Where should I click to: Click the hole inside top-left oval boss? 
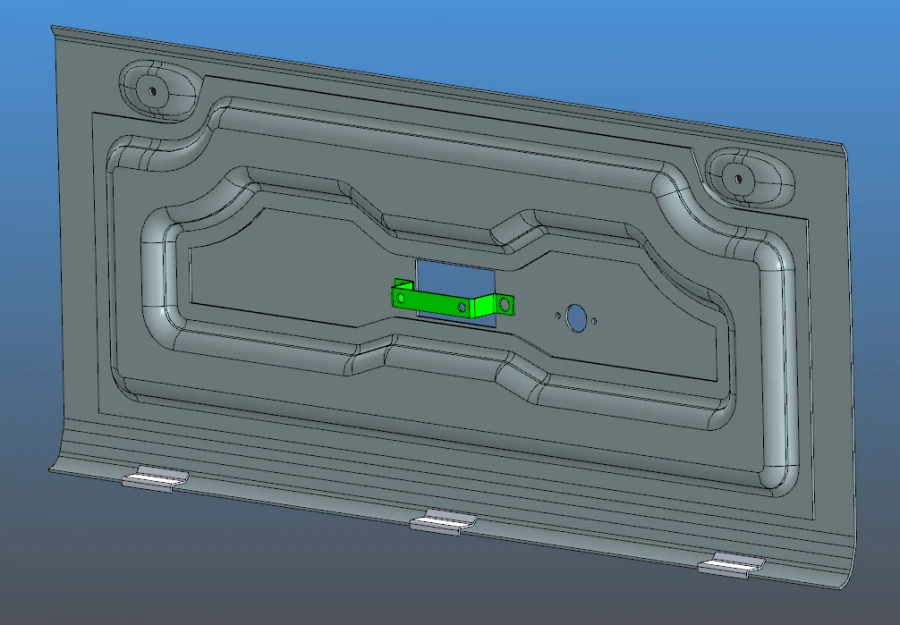(153, 89)
